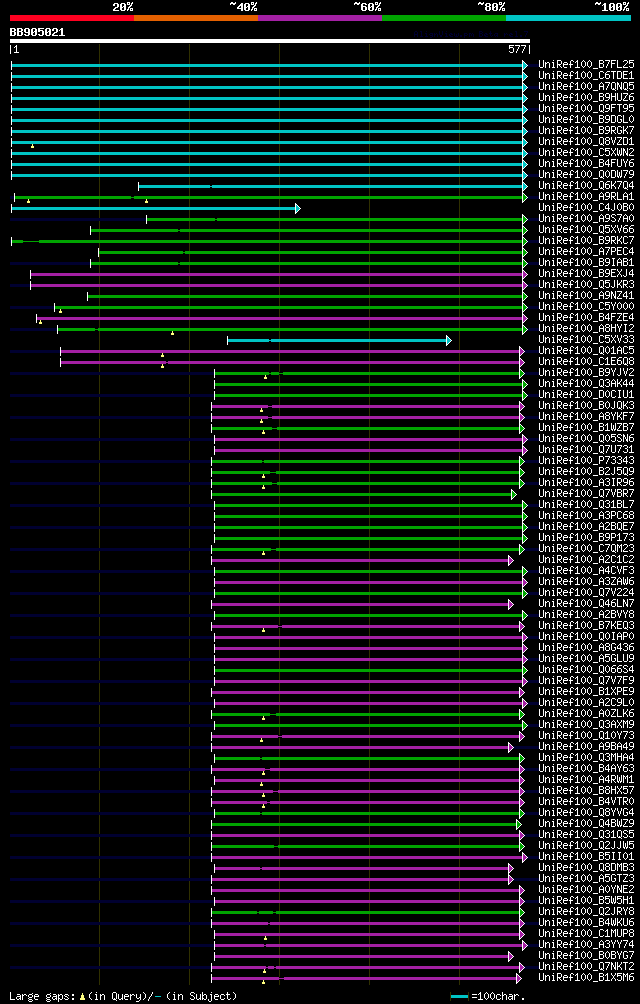Open hit UniRef100_C5XWN2

586,152
